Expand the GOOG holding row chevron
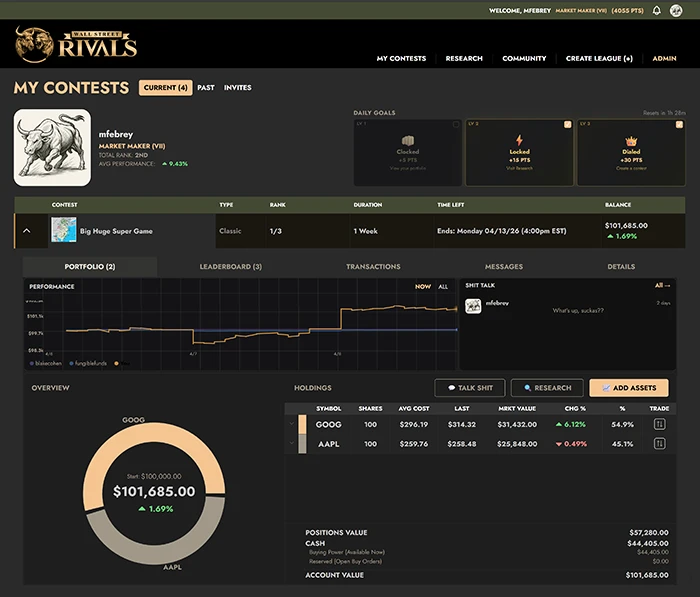Screen dimensions: 700x597 (x=291, y=424)
